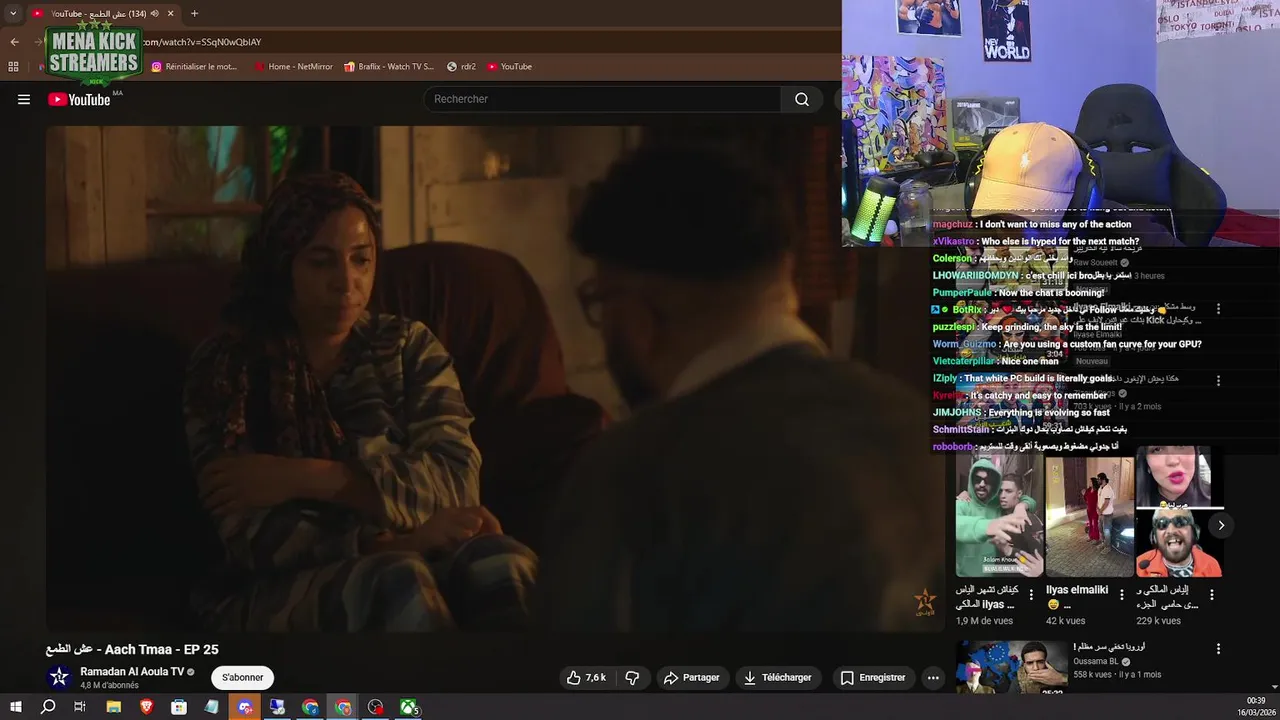Image resolution: width=1280 pixels, height=720 pixels.
Task: Share the video using Partager
Action: coord(691,678)
